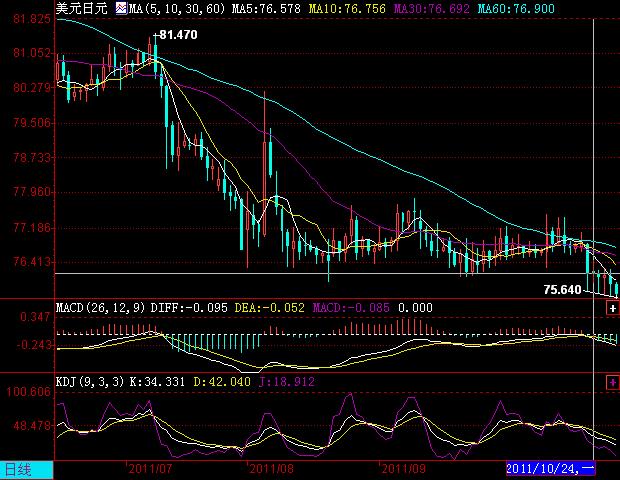
Task: Expand the MACD panel with its plus button
Action: (x=612, y=308)
